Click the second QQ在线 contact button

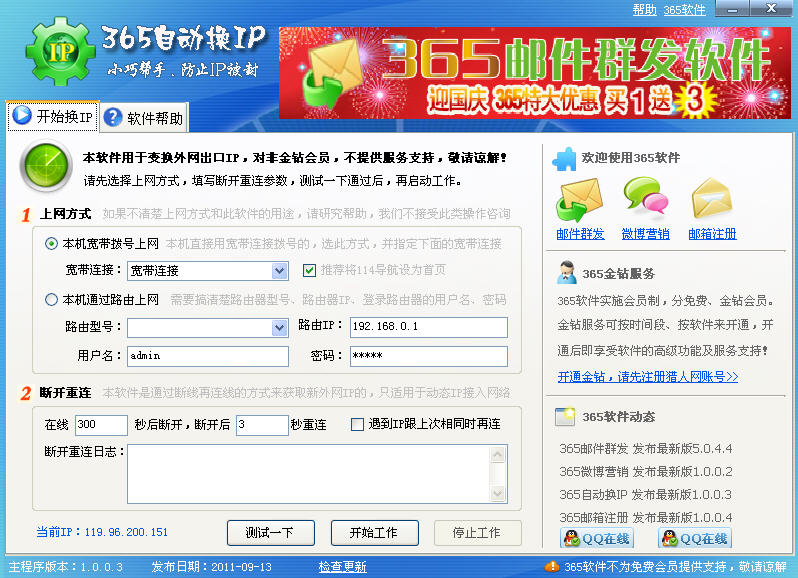694,539
